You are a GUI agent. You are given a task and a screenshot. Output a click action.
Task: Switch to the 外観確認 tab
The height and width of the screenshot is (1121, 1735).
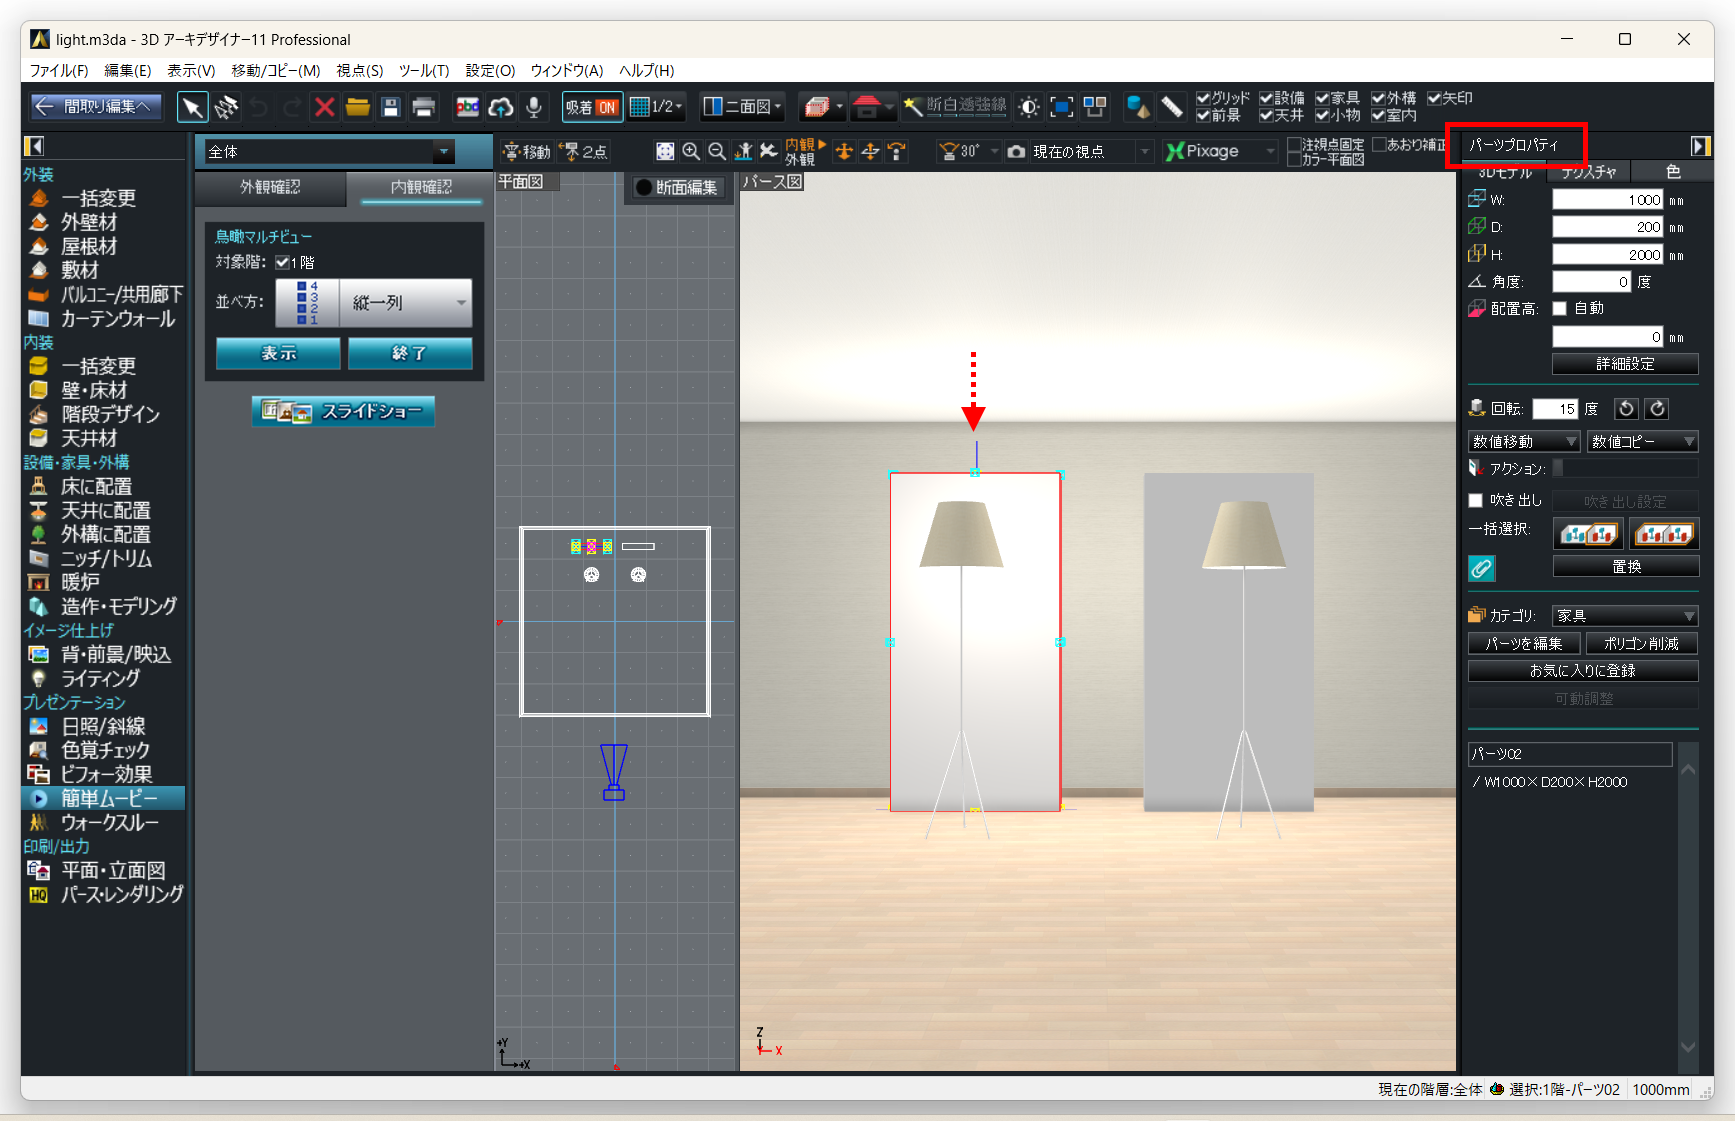pyautogui.click(x=270, y=187)
